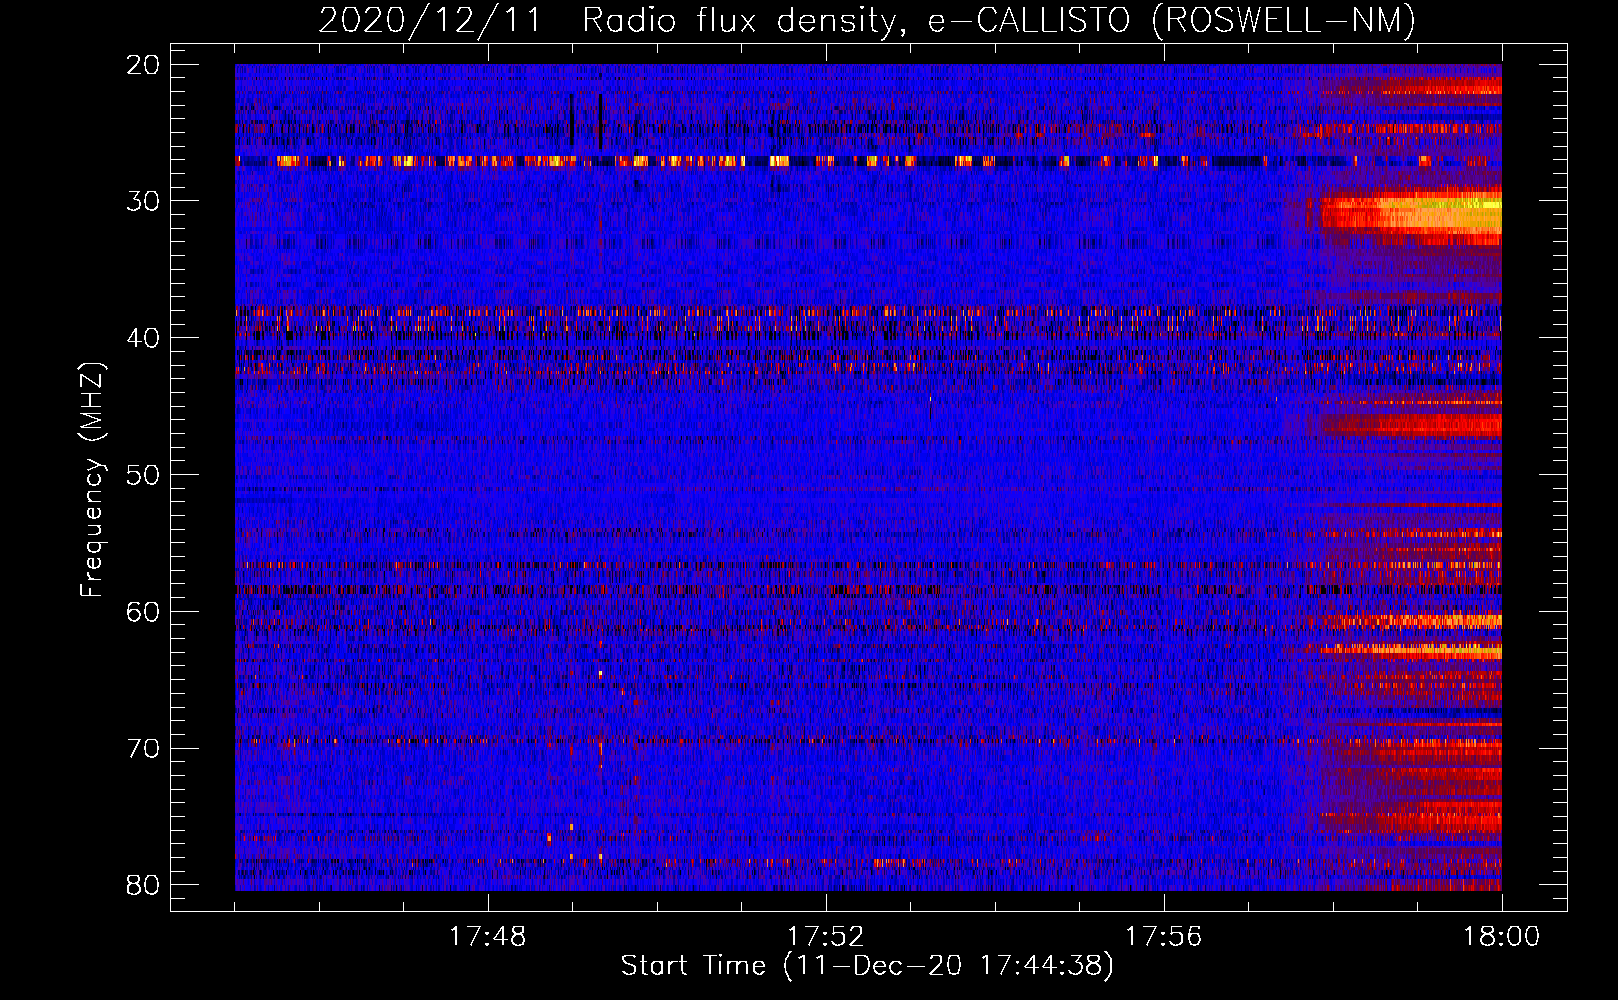Screen dimensions: 1618x1000
Task: Click the red burst band near 46 MHz
Action: pos(1410,425)
